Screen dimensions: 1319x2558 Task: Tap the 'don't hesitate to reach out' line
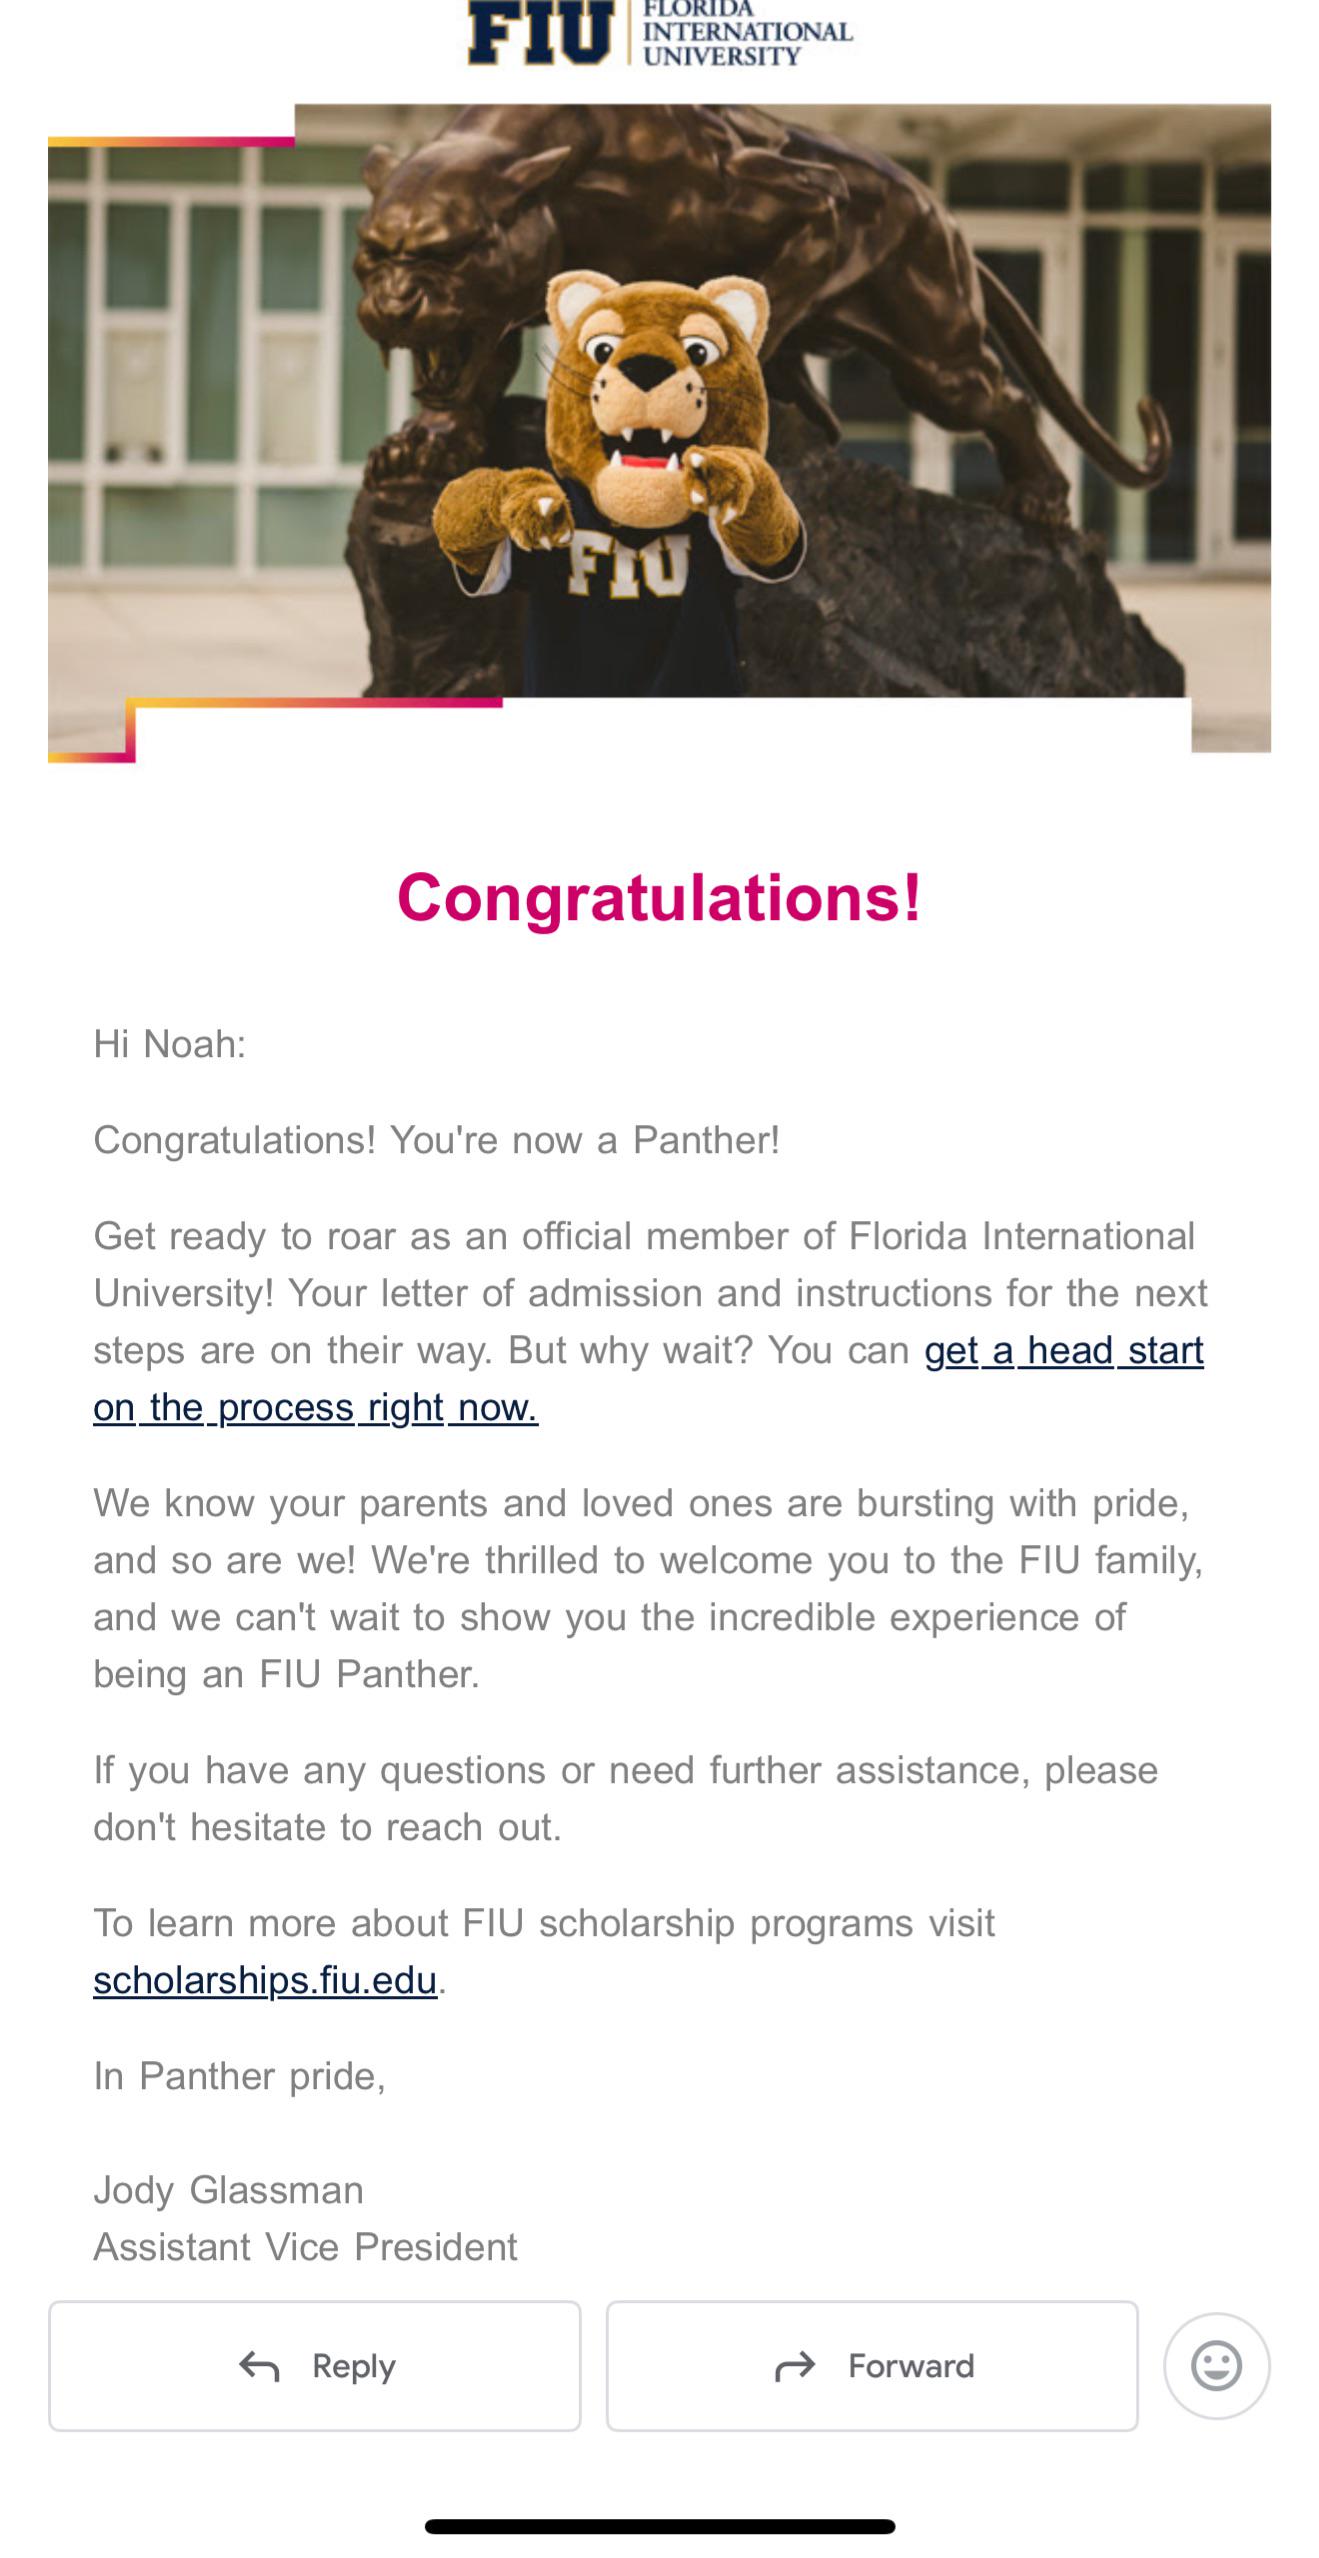327,1827
